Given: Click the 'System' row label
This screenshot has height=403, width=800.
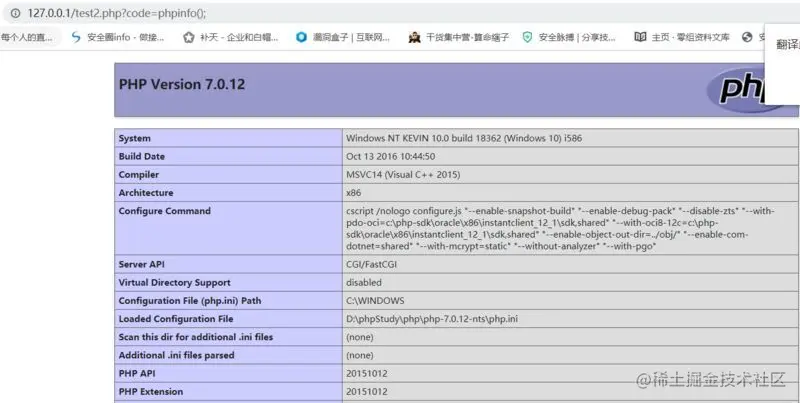Looking at the screenshot, I should tap(135, 138).
